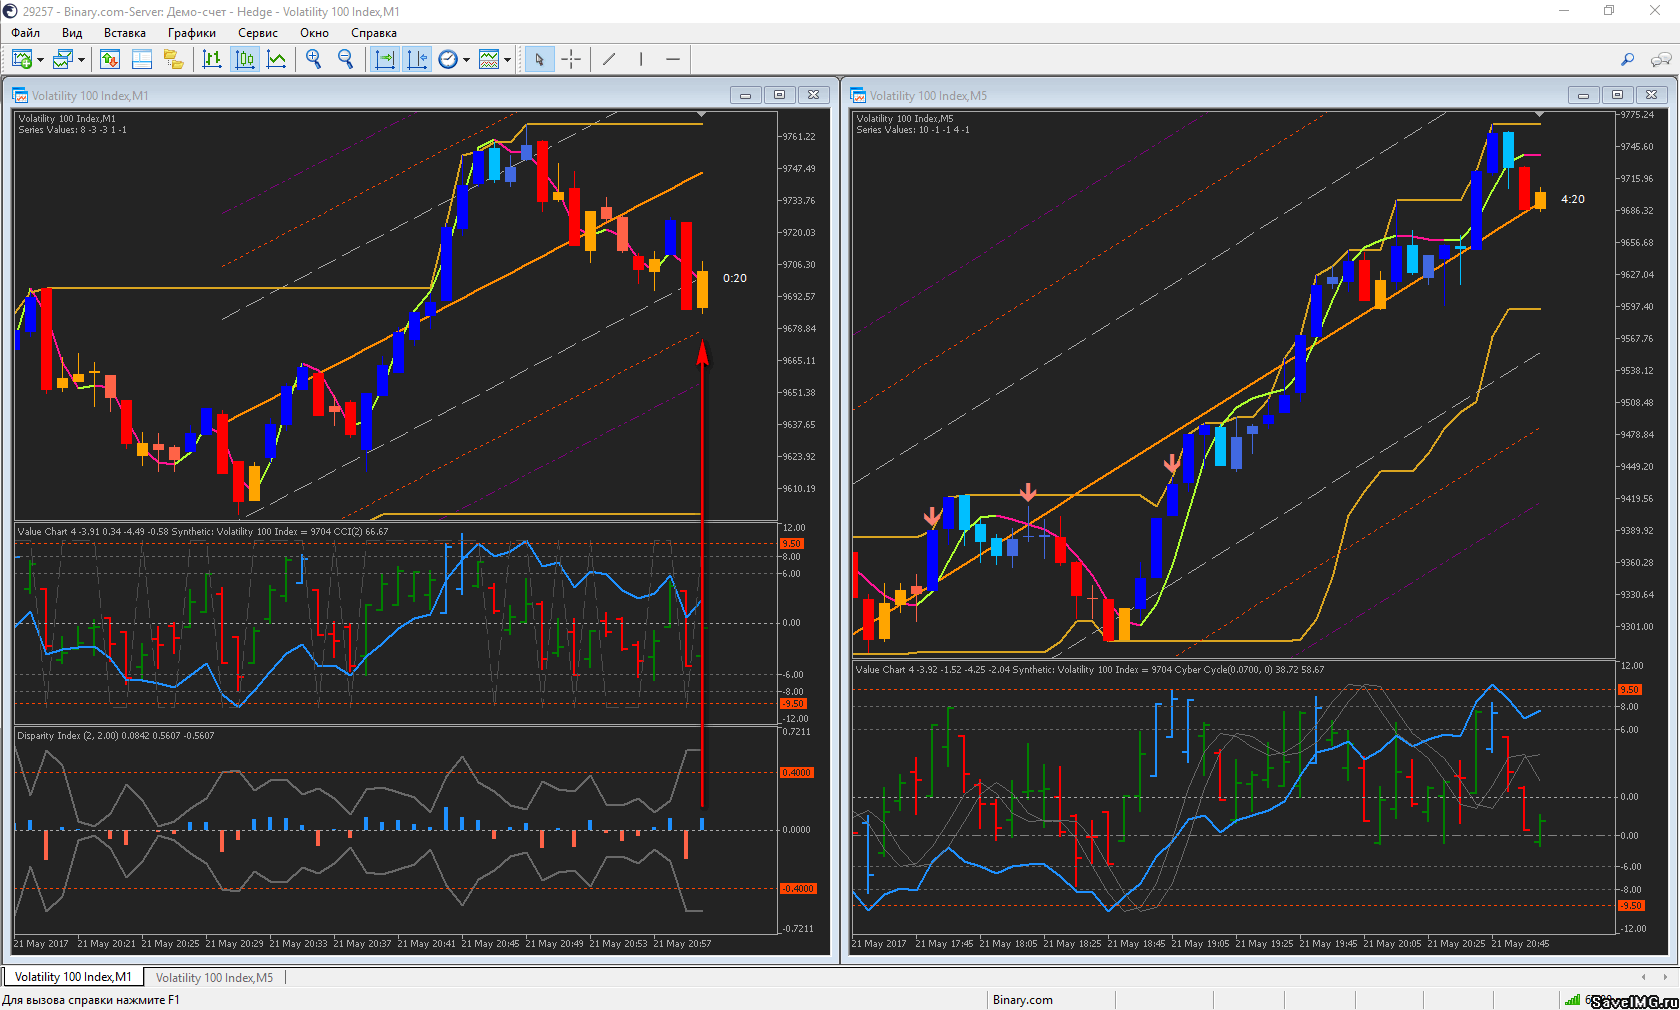Expand the periodicity clock dropdown arrow

pyautogui.click(x=466, y=60)
